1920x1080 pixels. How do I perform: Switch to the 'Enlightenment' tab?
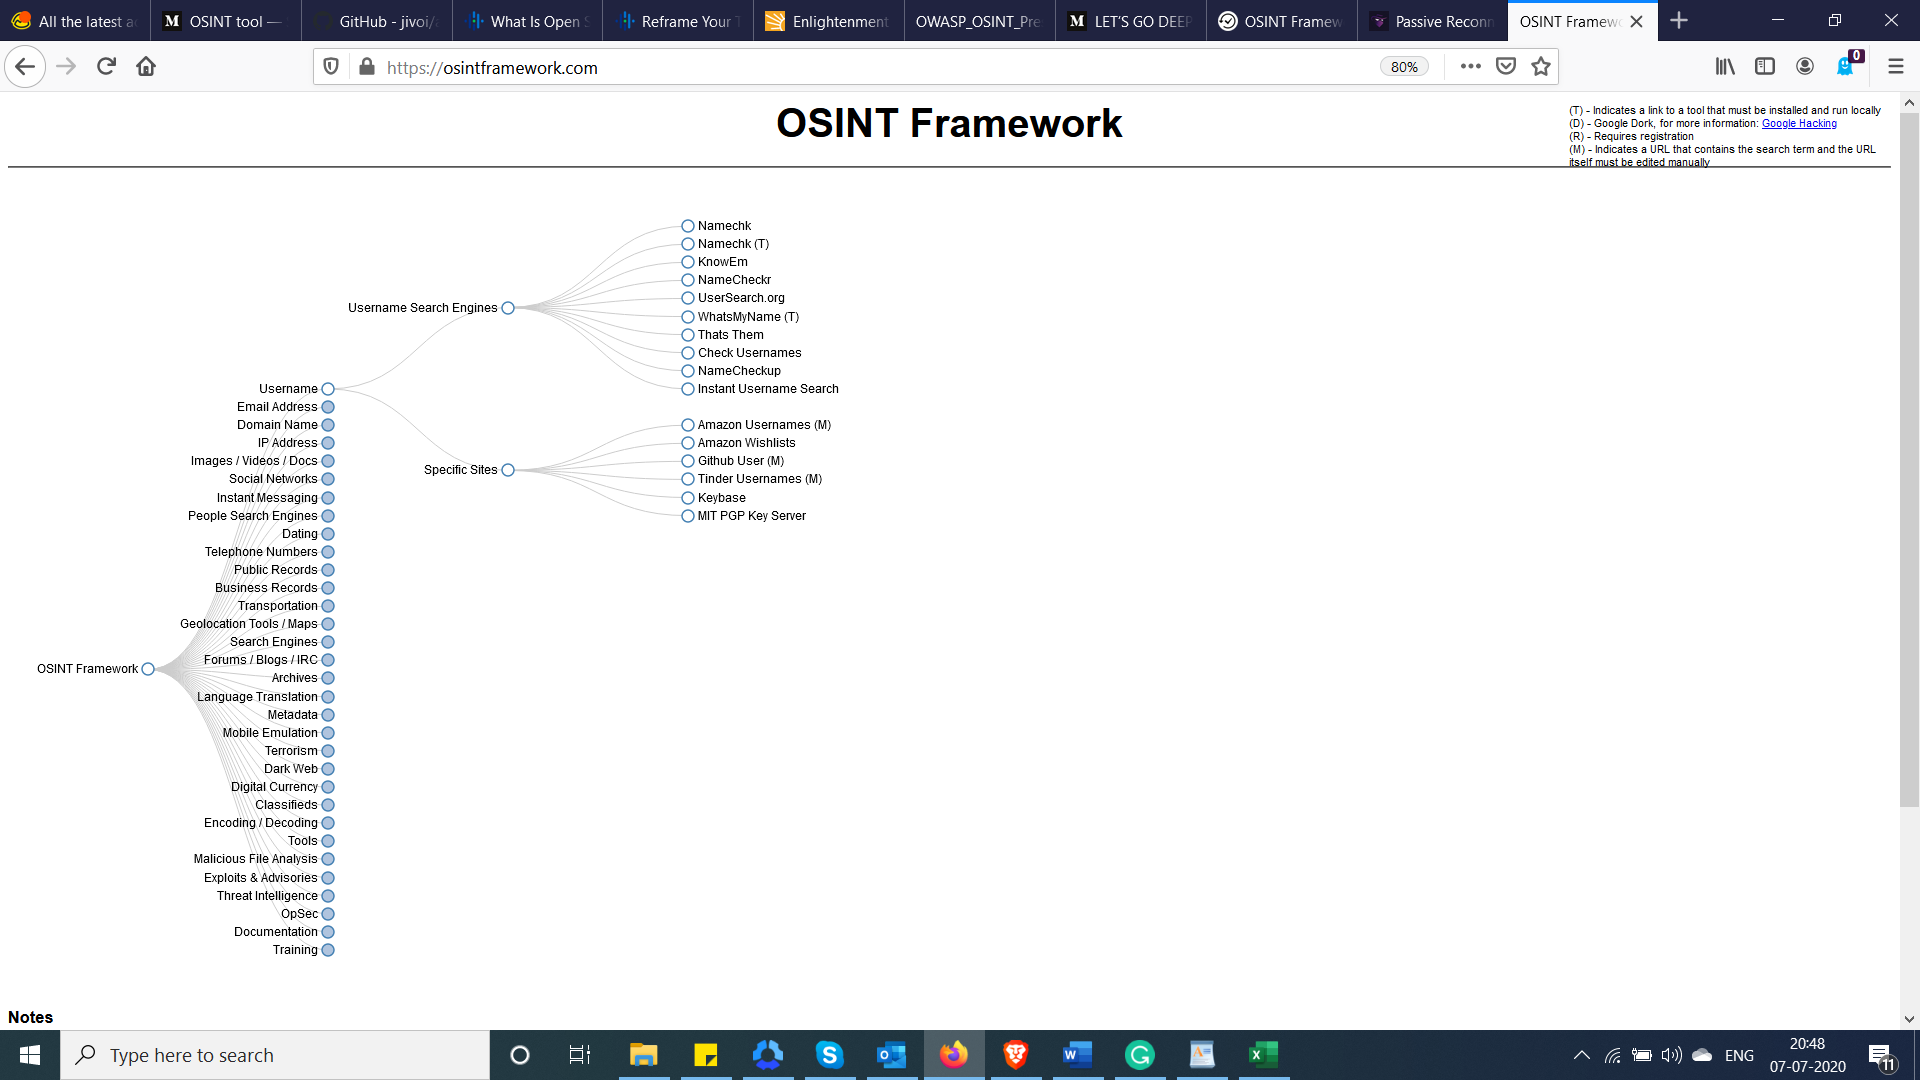pos(830,21)
